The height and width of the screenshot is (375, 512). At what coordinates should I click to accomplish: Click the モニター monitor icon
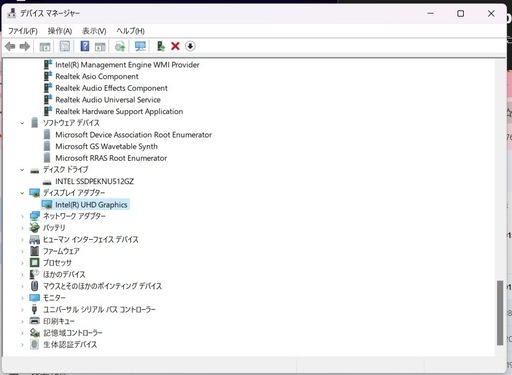[34, 298]
